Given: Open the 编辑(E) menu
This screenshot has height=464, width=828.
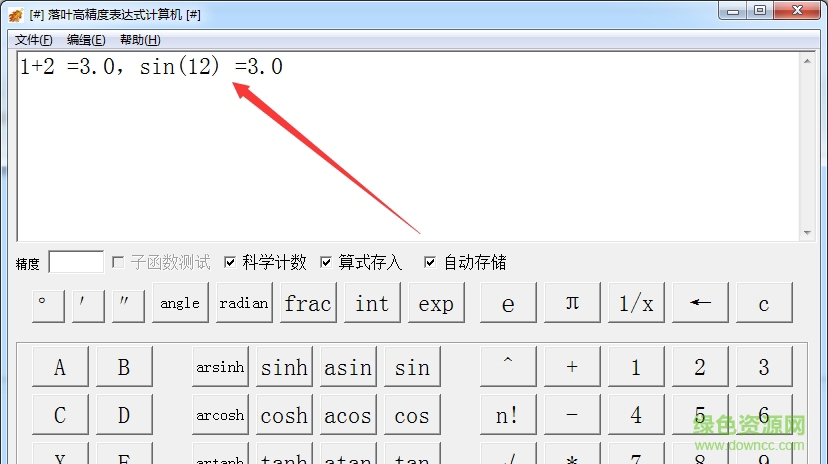Looking at the screenshot, I should pos(86,40).
